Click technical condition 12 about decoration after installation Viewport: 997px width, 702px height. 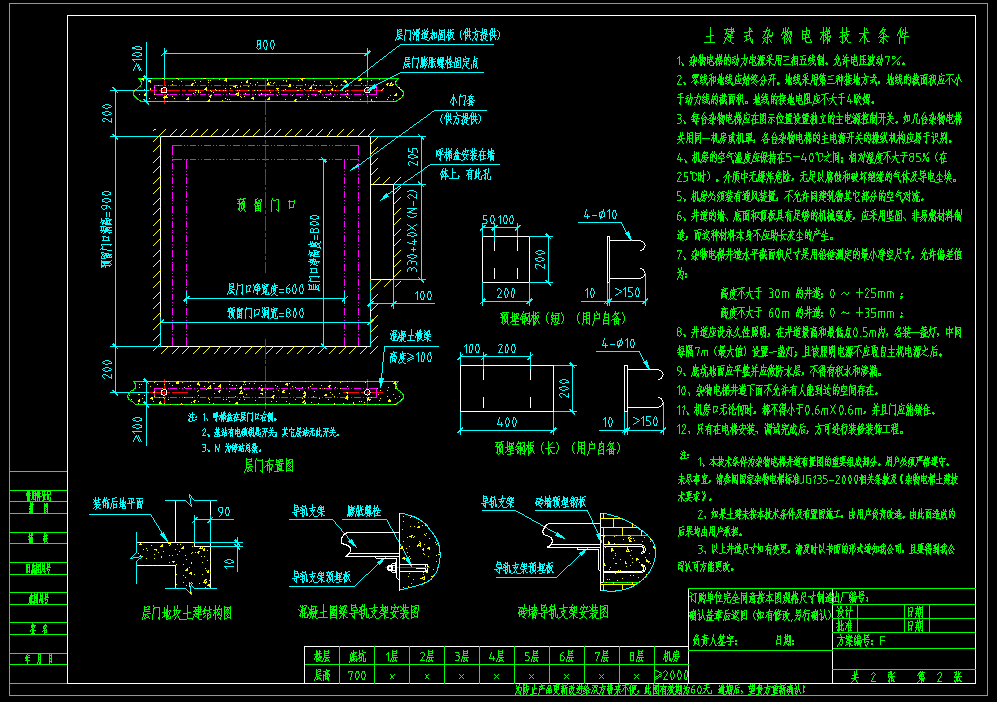790,429
